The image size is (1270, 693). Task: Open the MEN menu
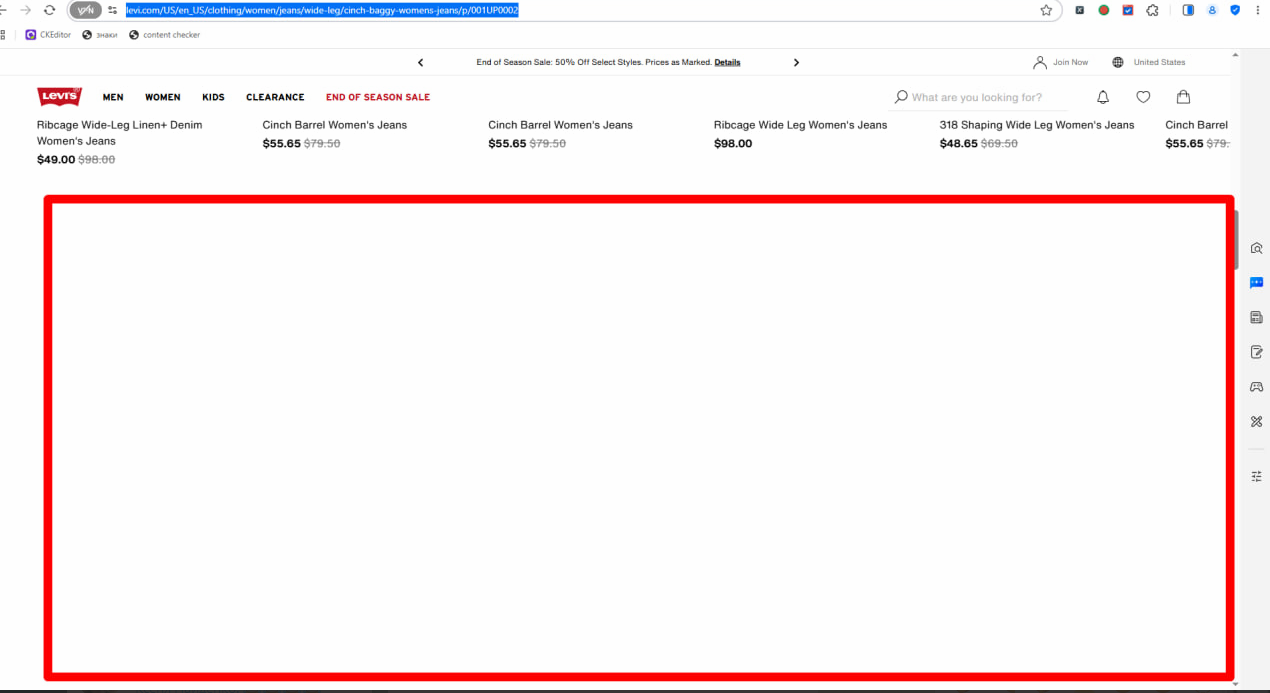[113, 97]
